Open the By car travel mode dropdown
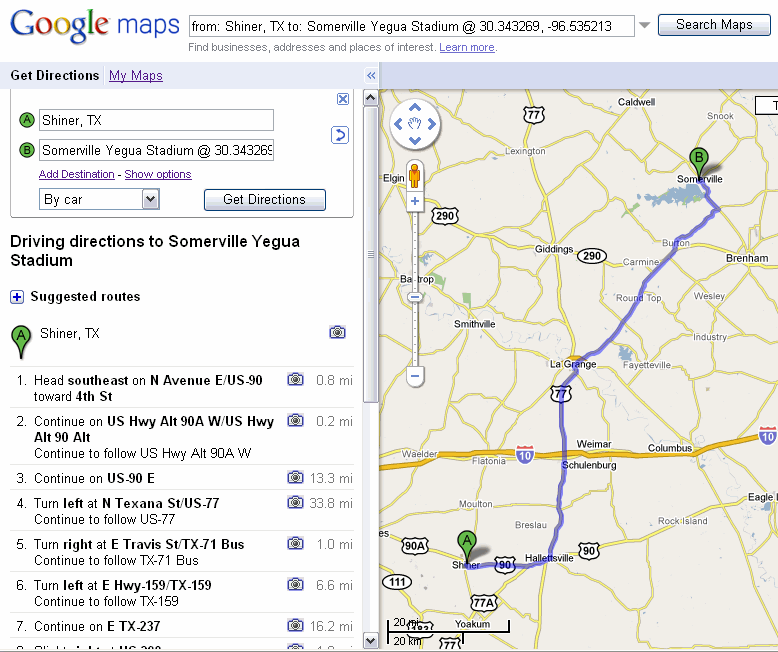The height and width of the screenshot is (652, 778). [x=150, y=199]
